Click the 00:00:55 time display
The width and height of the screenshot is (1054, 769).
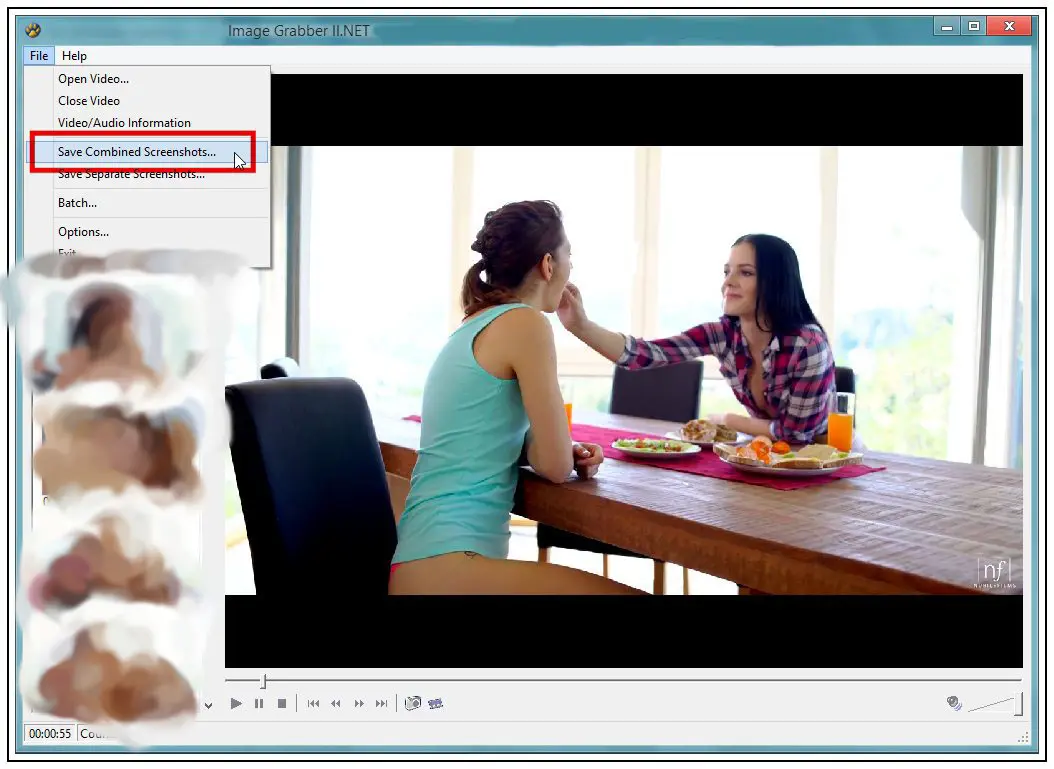(x=50, y=734)
